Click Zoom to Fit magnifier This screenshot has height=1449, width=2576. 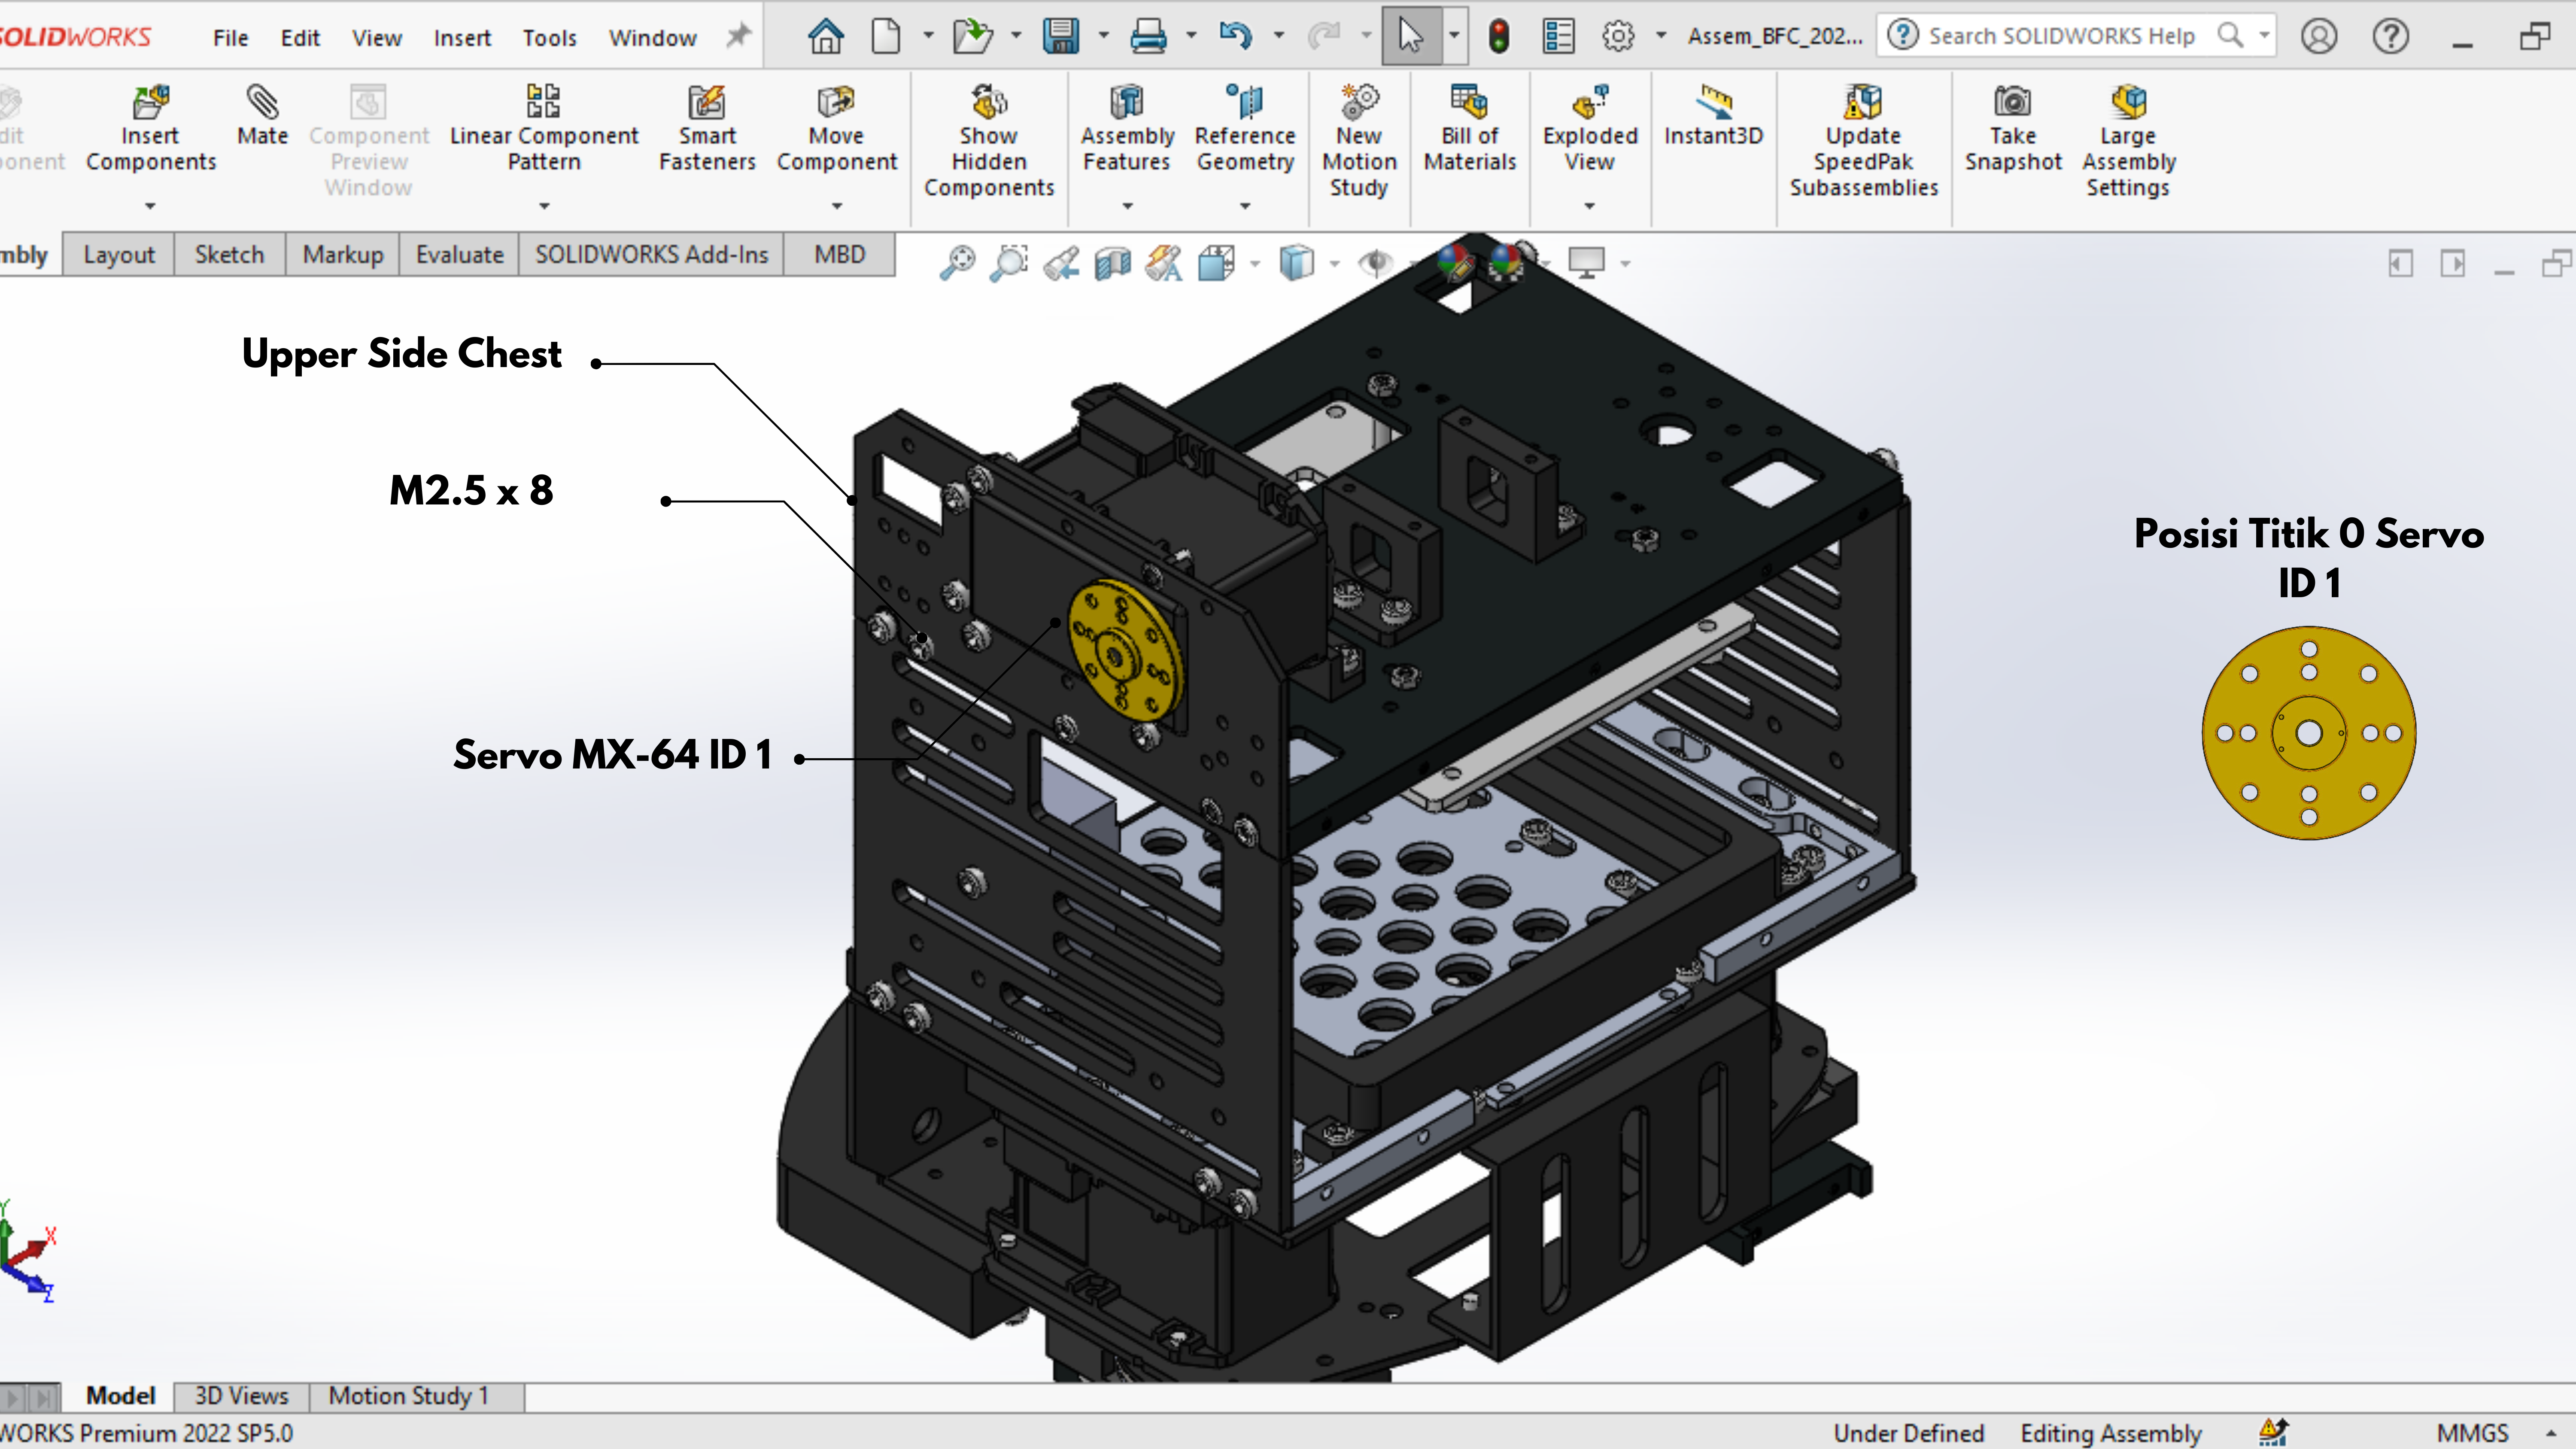(957, 263)
